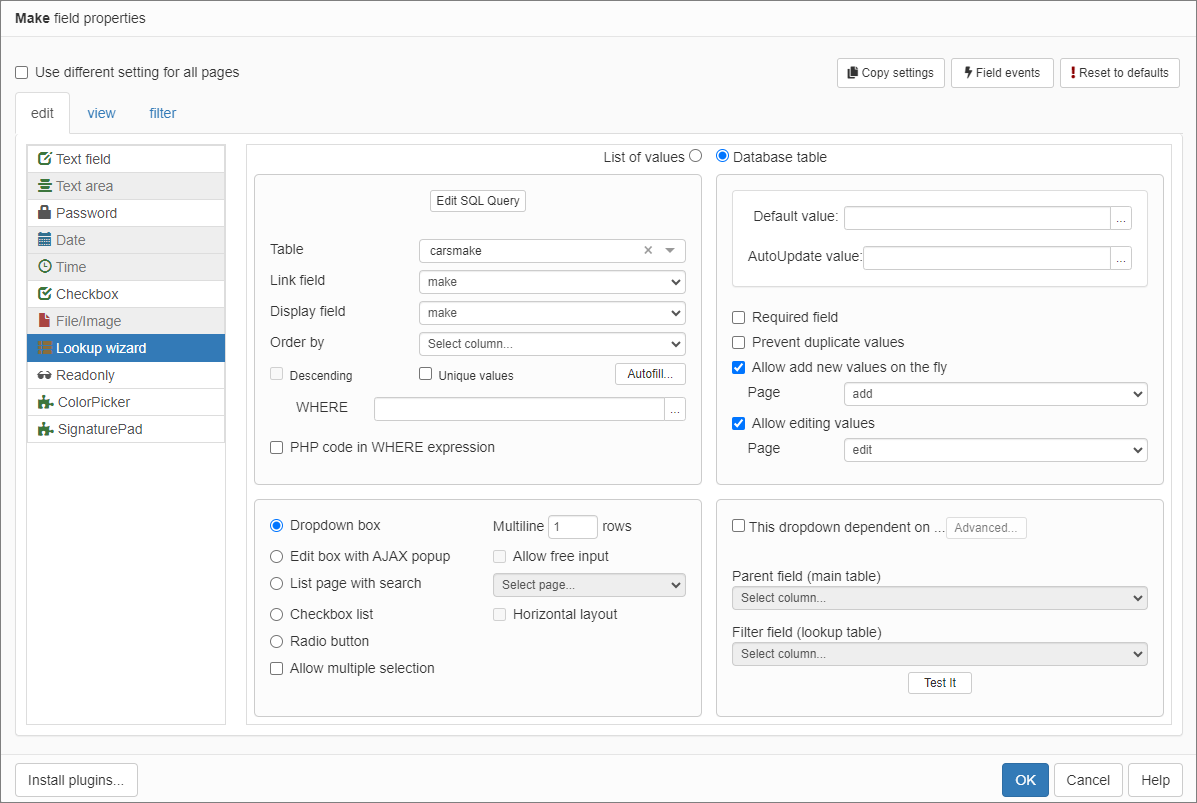The height and width of the screenshot is (803, 1197).
Task: Enable the Required field checkbox
Action: [738, 317]
